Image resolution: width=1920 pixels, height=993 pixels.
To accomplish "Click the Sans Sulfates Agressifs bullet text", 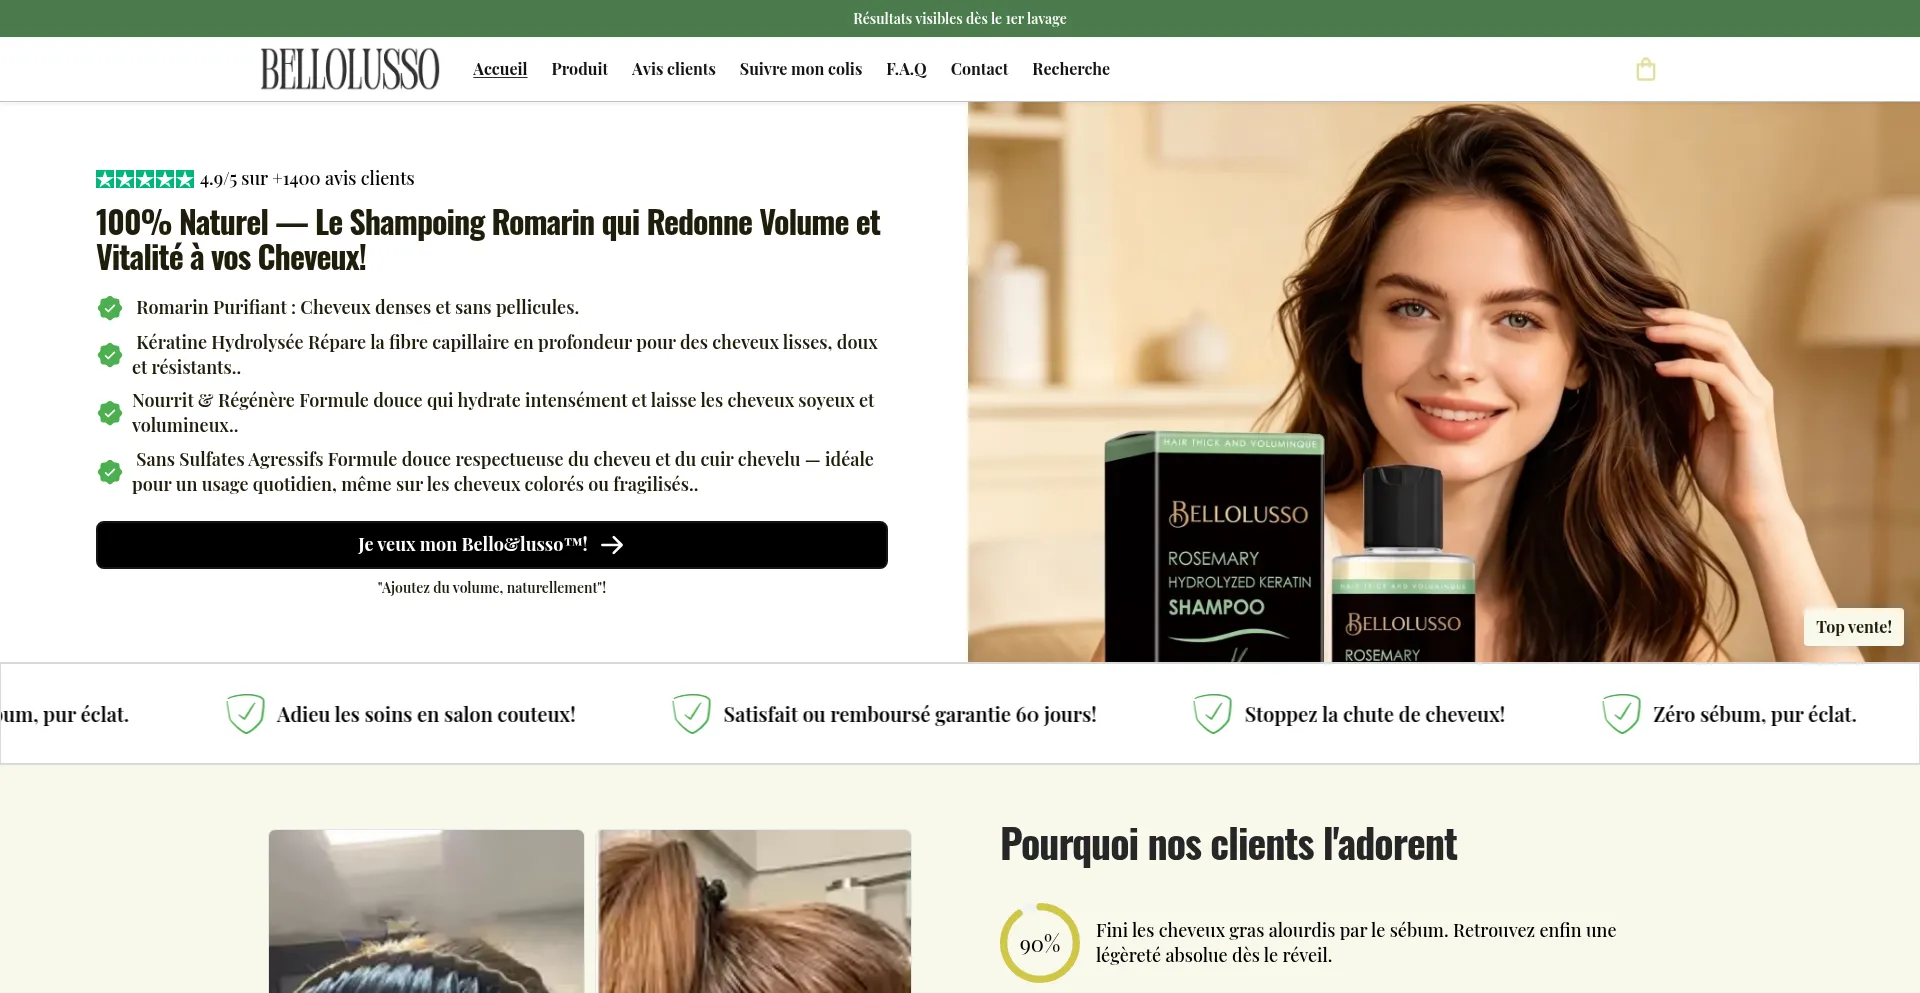I will [x=503, y=472].
